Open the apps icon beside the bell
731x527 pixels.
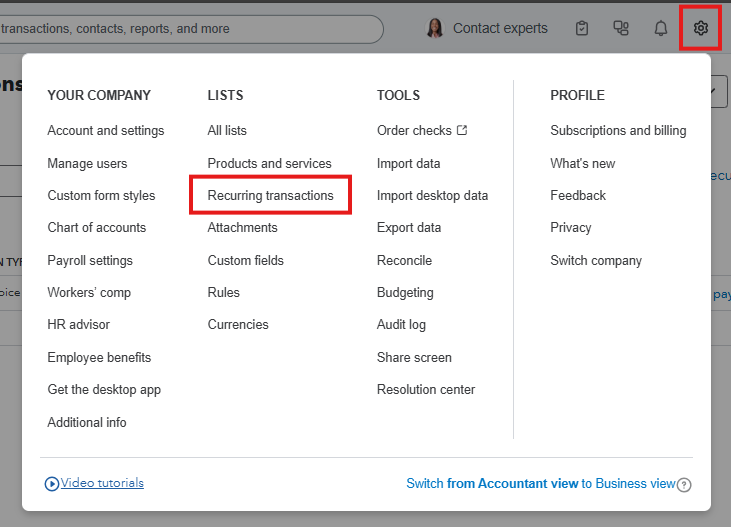tap(621, 28)
